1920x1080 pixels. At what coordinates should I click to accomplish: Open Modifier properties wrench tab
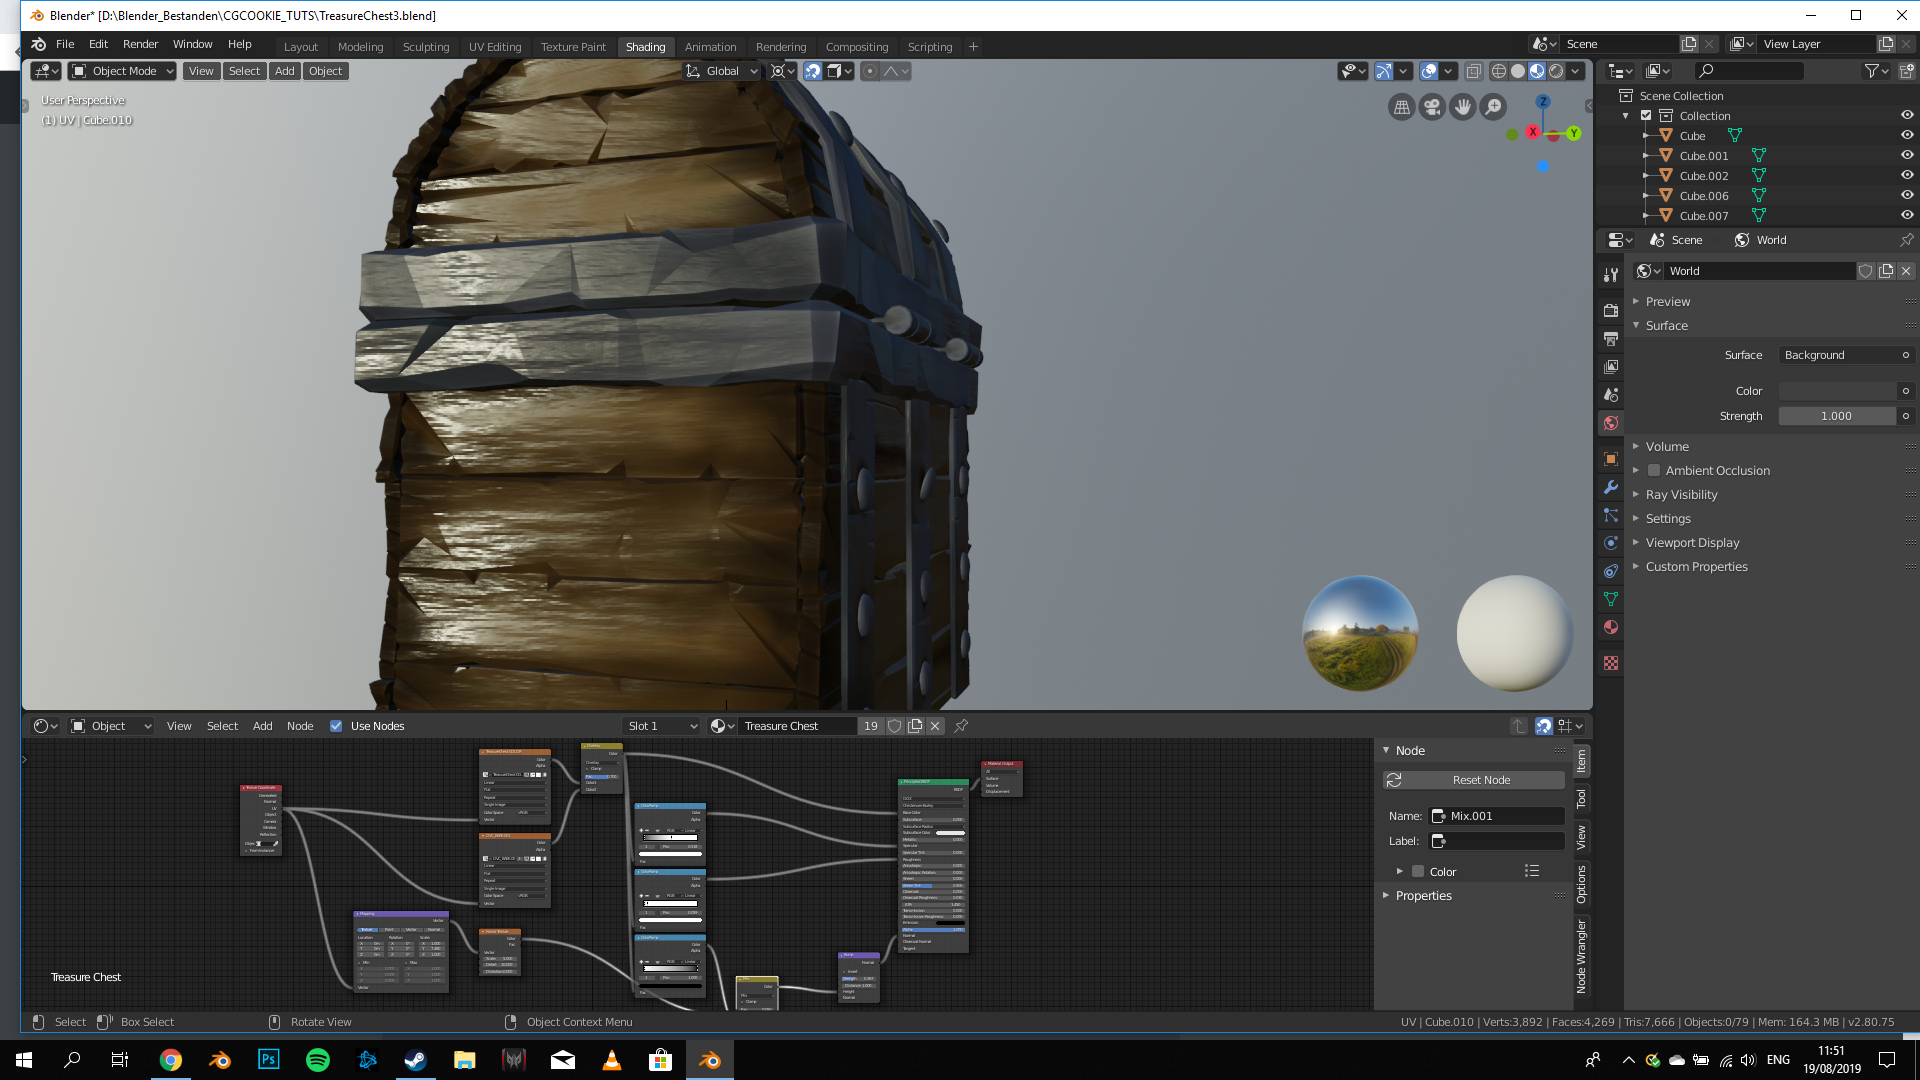1610,487
